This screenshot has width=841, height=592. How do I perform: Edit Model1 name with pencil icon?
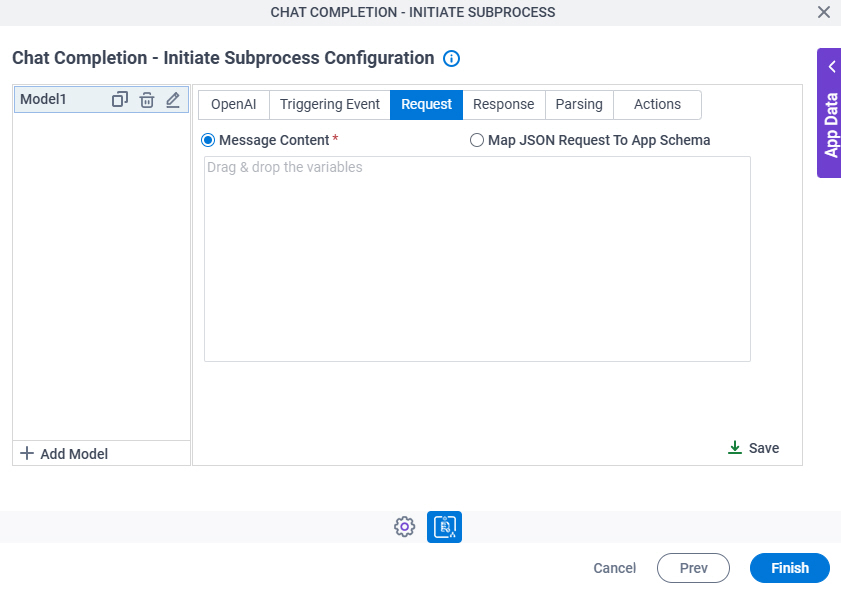point(173,100)
